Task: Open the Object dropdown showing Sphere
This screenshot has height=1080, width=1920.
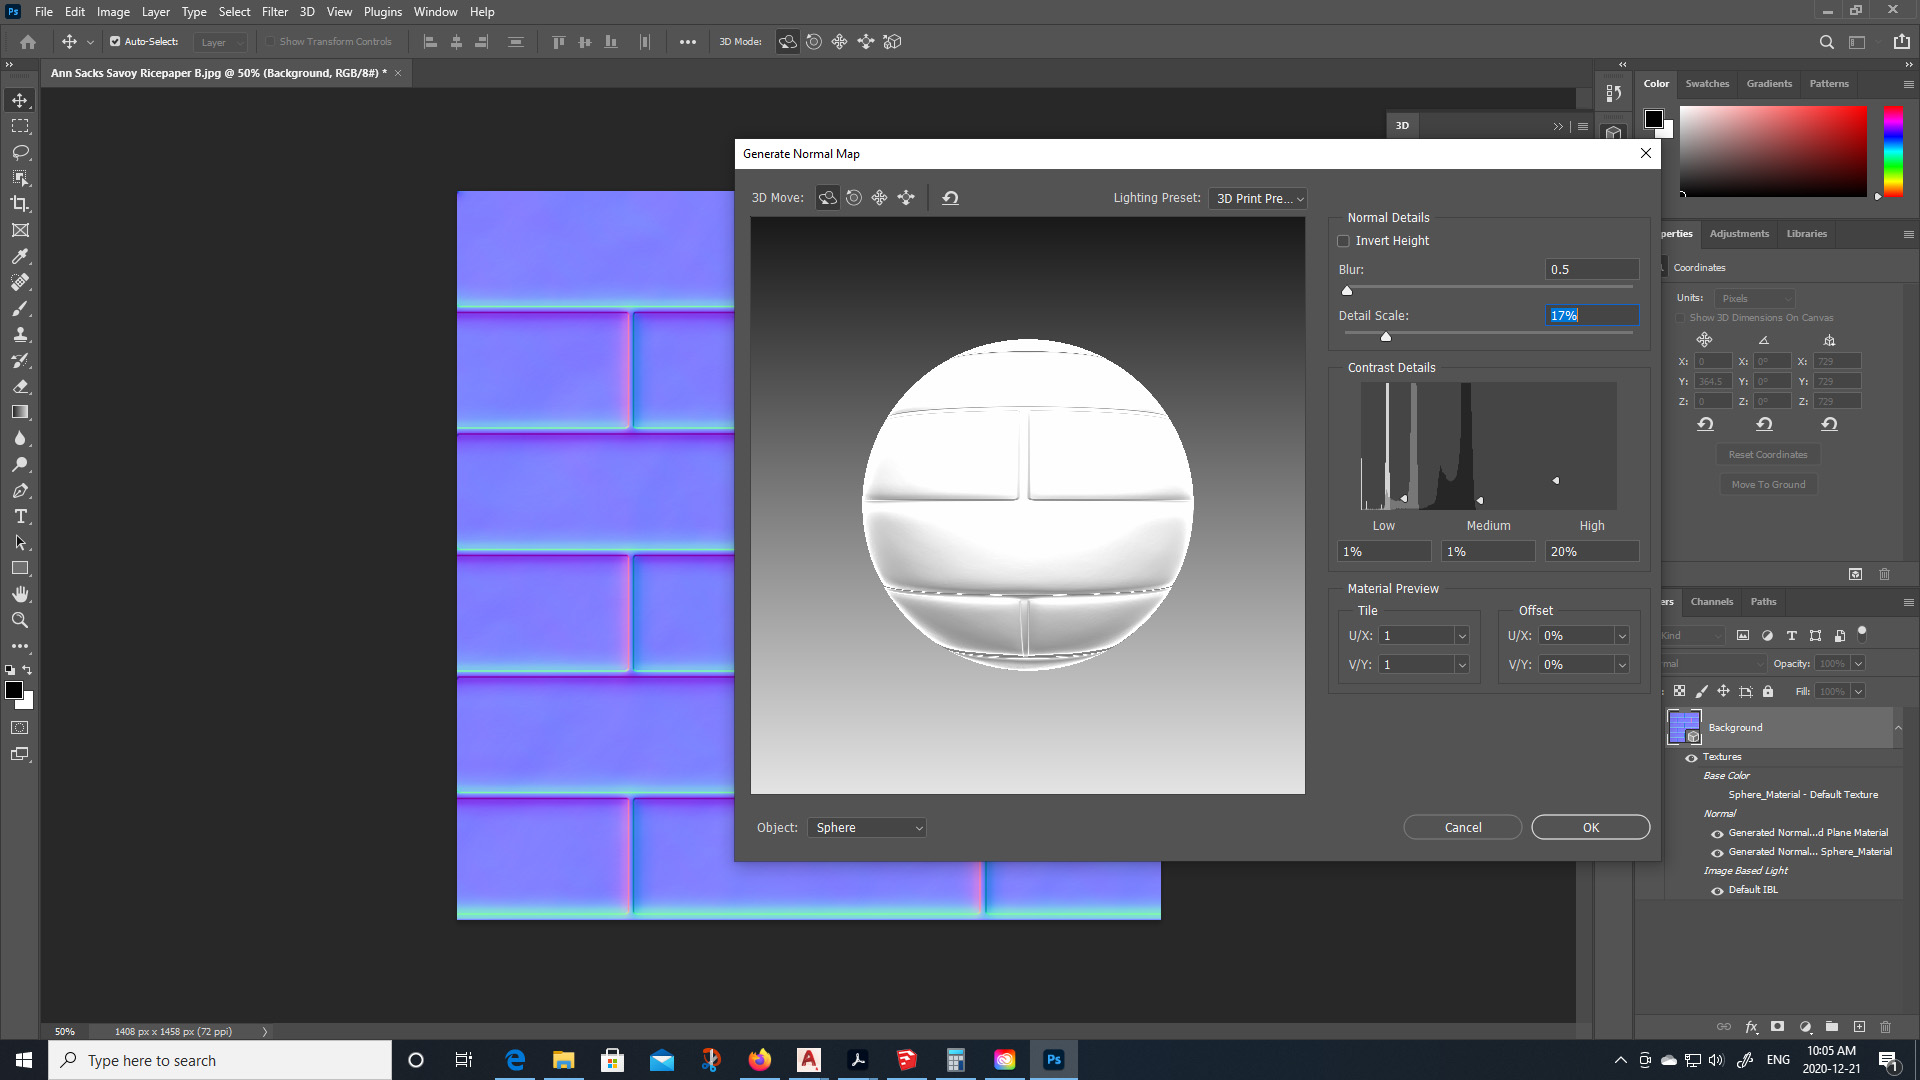Action: [866, 827]
